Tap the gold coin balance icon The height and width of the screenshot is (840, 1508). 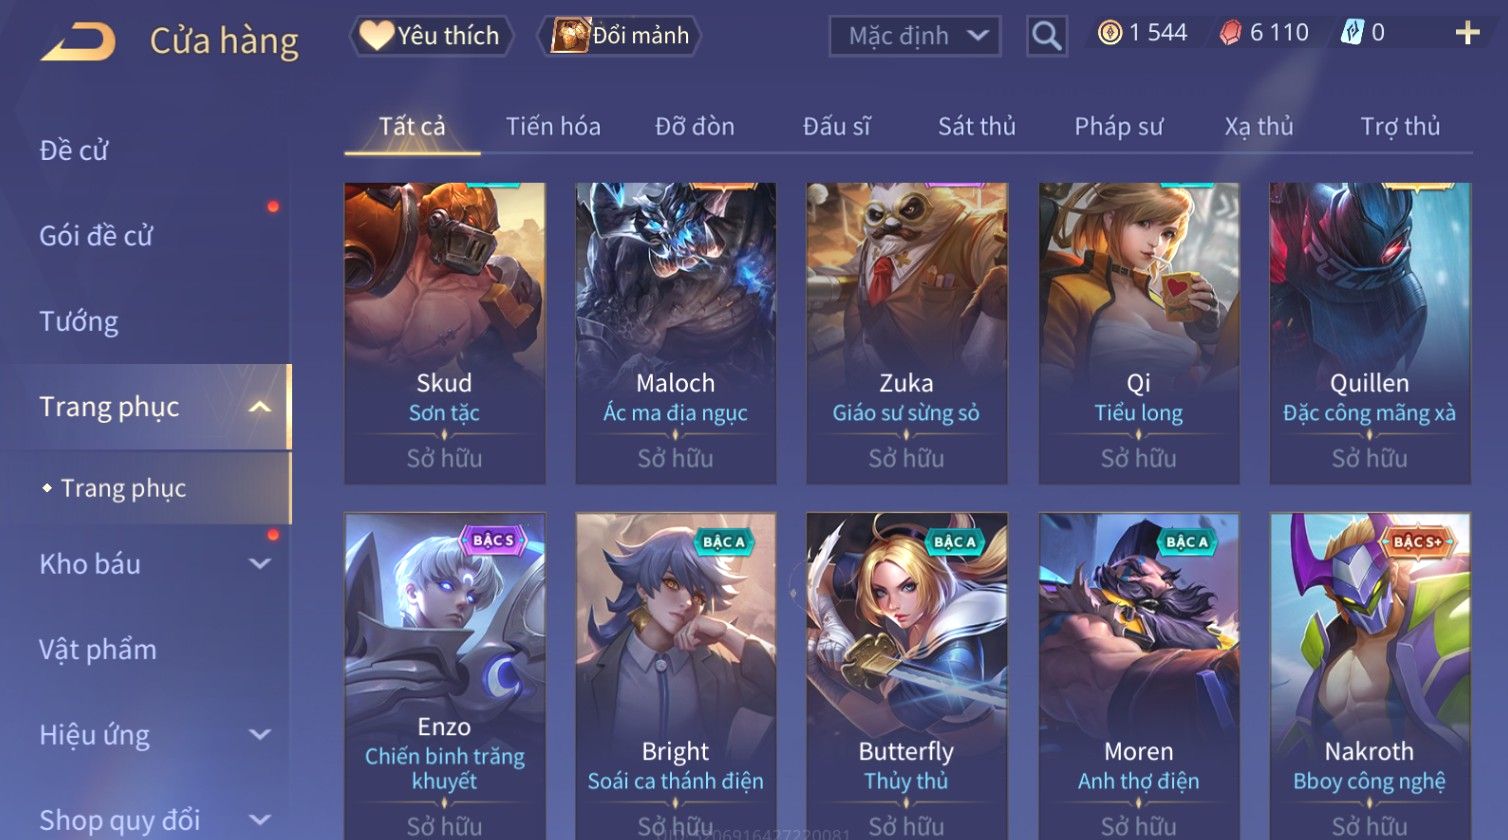1109,33
